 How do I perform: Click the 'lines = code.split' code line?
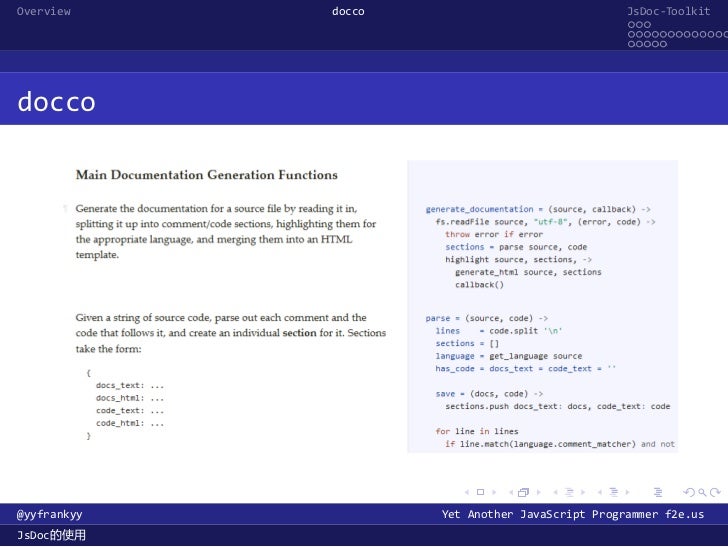pyautogui.click(x=499, y=331)
